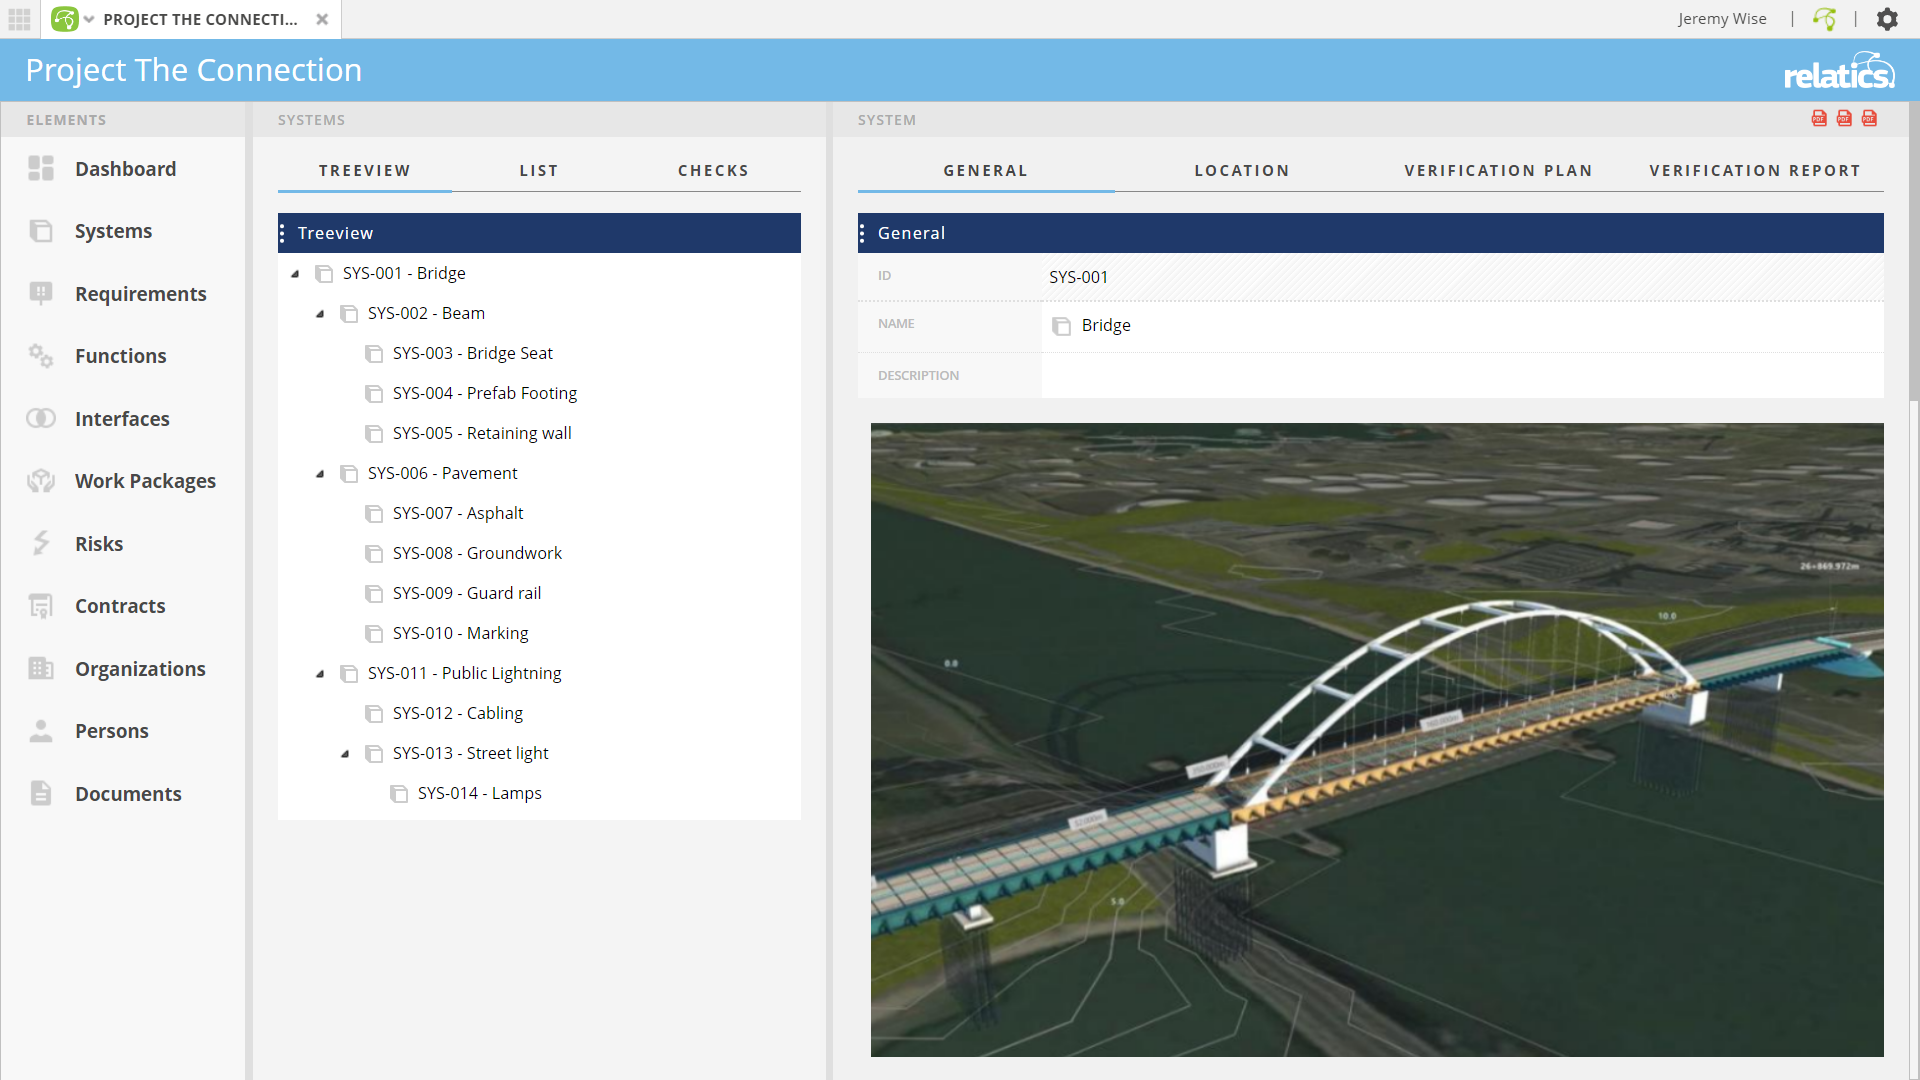This screenshot has height=1080, width=1920.
Task: Click the Jeremy Wise user name
Action: tap(1722, 19)
